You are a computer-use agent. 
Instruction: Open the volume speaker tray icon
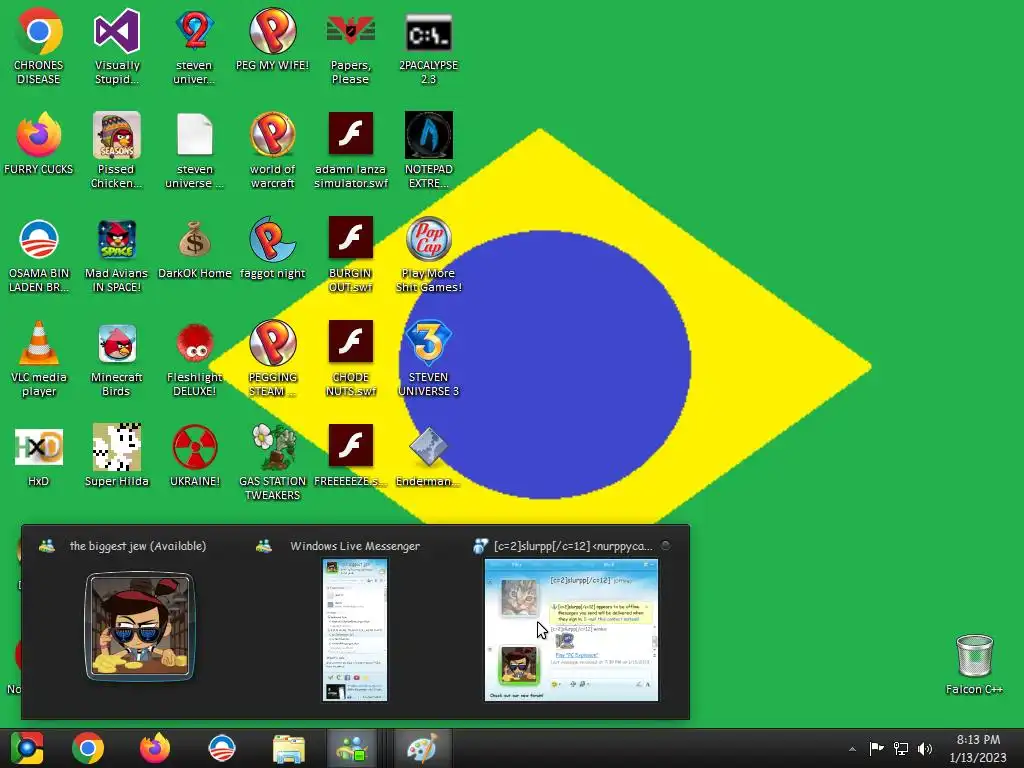[925, 748]
